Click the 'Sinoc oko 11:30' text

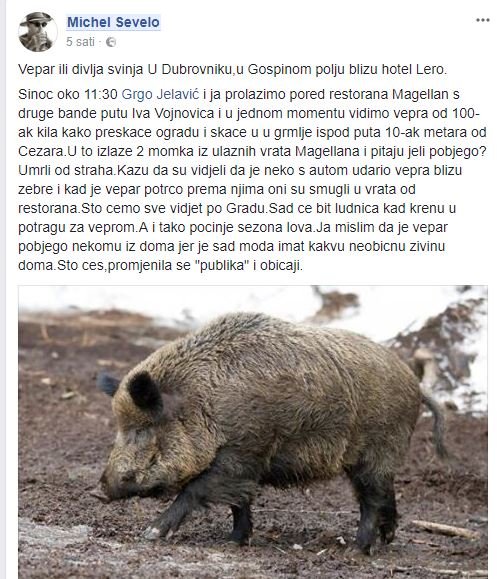pos(68,95)
